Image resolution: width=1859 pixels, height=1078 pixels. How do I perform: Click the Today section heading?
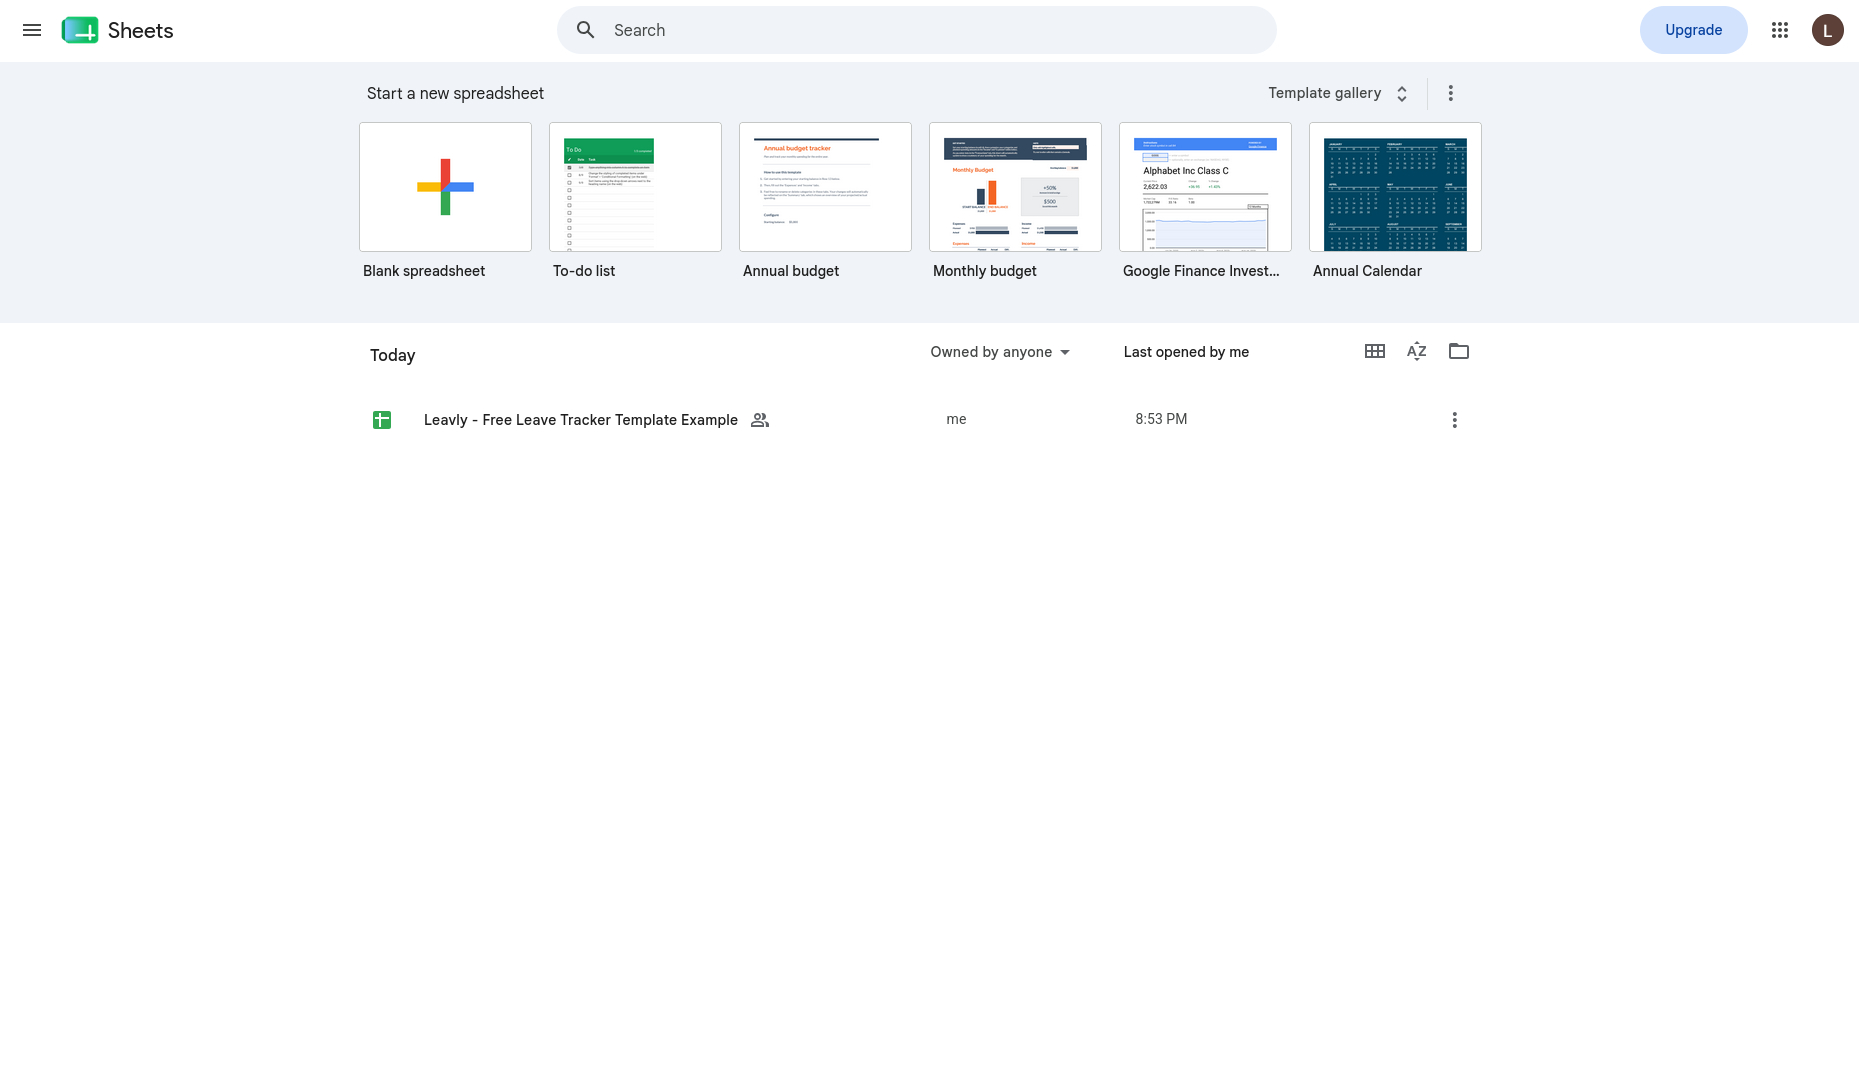click(392, 355)
